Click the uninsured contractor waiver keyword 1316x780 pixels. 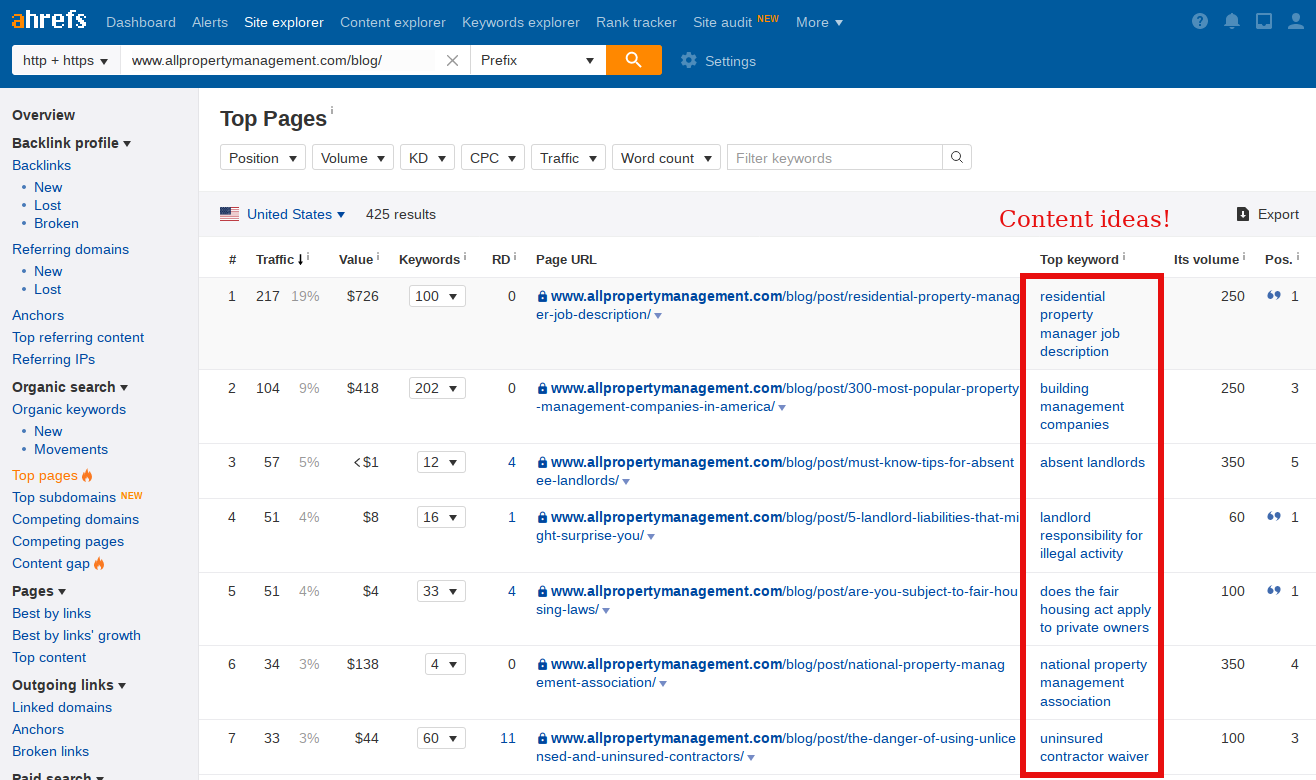coord(1094,747)
